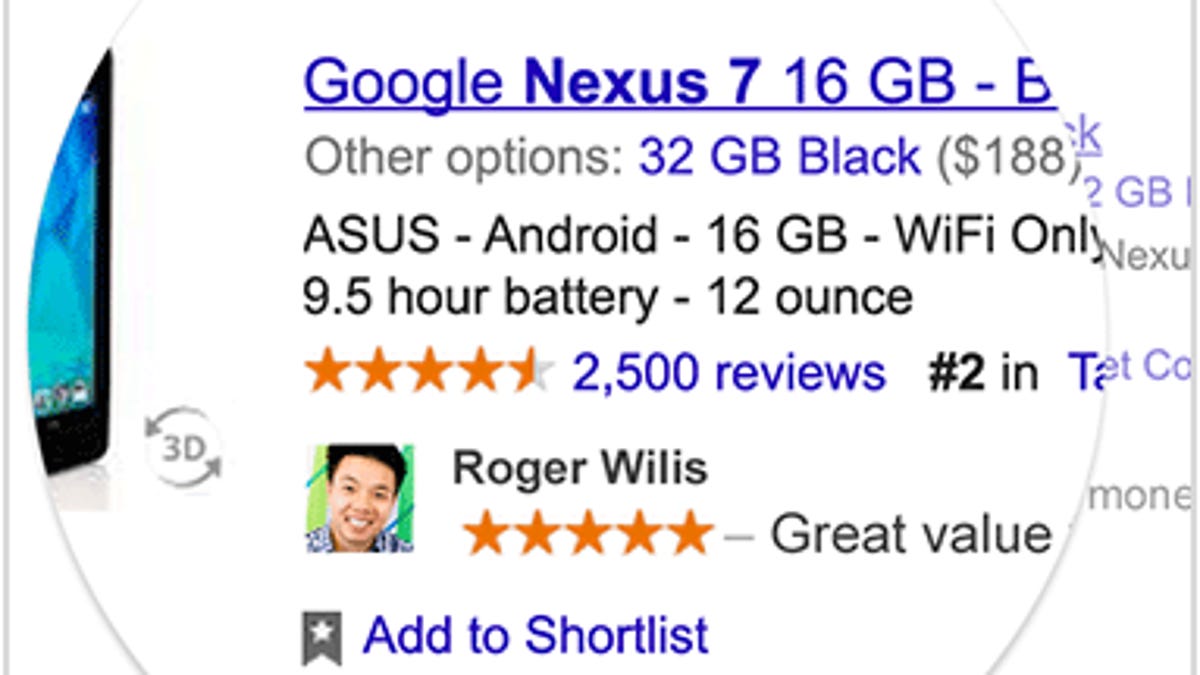Click the bookmark icon beside Add to Shortlist

tap(321, 638)
